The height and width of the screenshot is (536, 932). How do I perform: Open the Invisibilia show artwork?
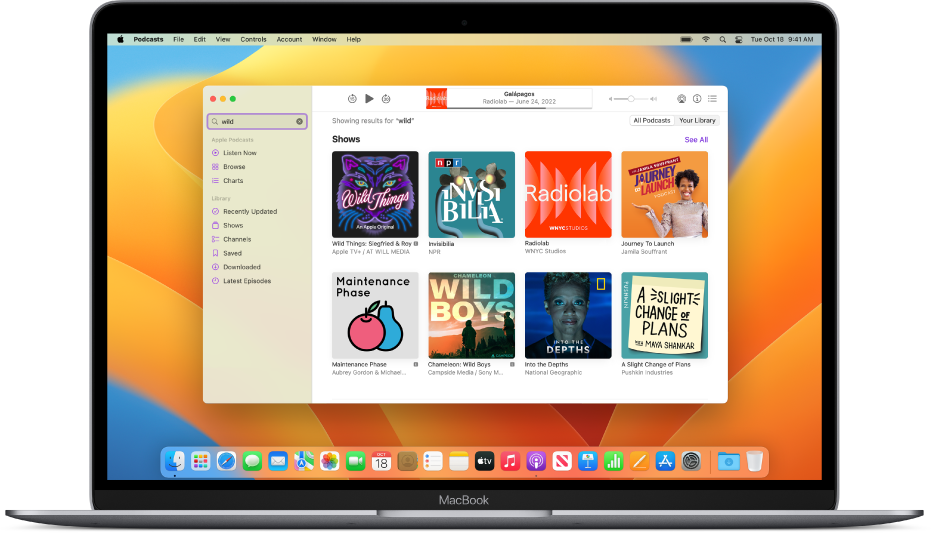(472, 194)
